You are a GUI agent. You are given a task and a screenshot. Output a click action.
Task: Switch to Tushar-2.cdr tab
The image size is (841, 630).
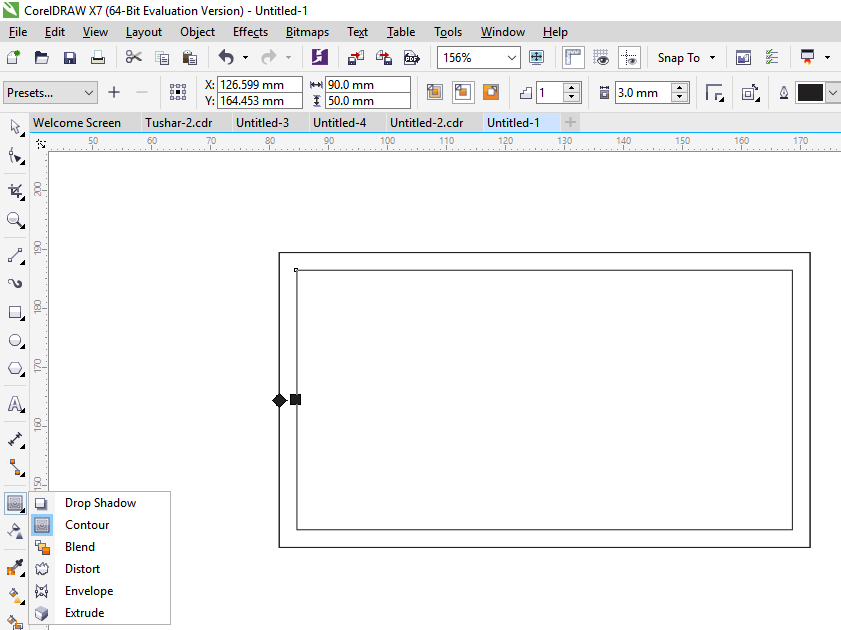pyautogui.click(x=179, y=123)
